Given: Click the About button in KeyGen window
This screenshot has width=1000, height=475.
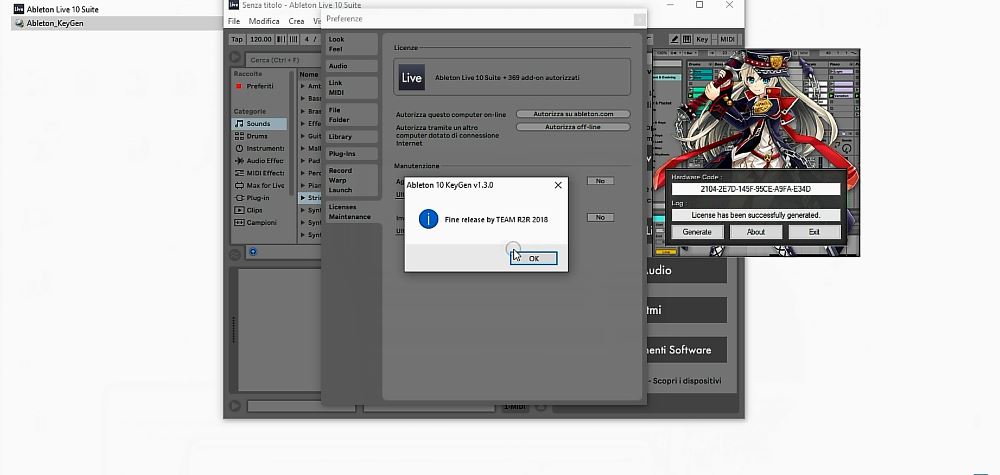Looking at the screenshot, I should point(756,232).
